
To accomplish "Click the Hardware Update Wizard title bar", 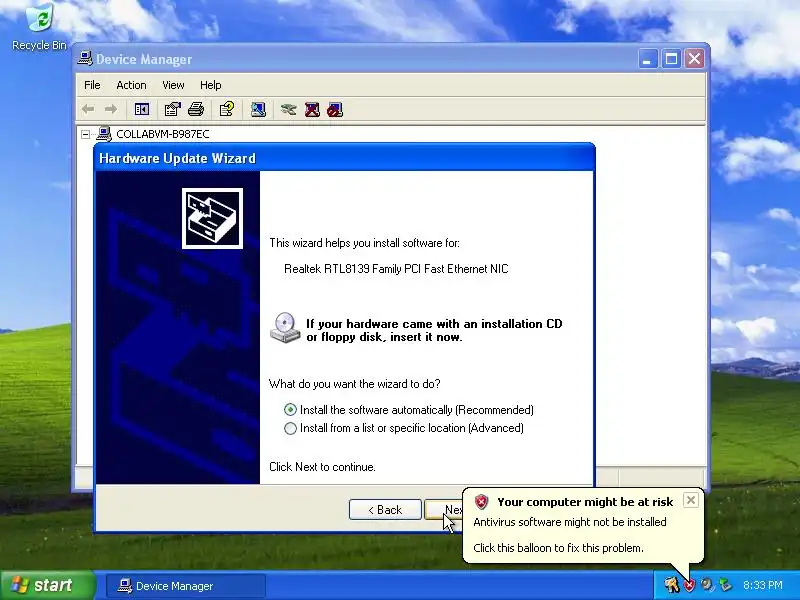I will [344, 158].
